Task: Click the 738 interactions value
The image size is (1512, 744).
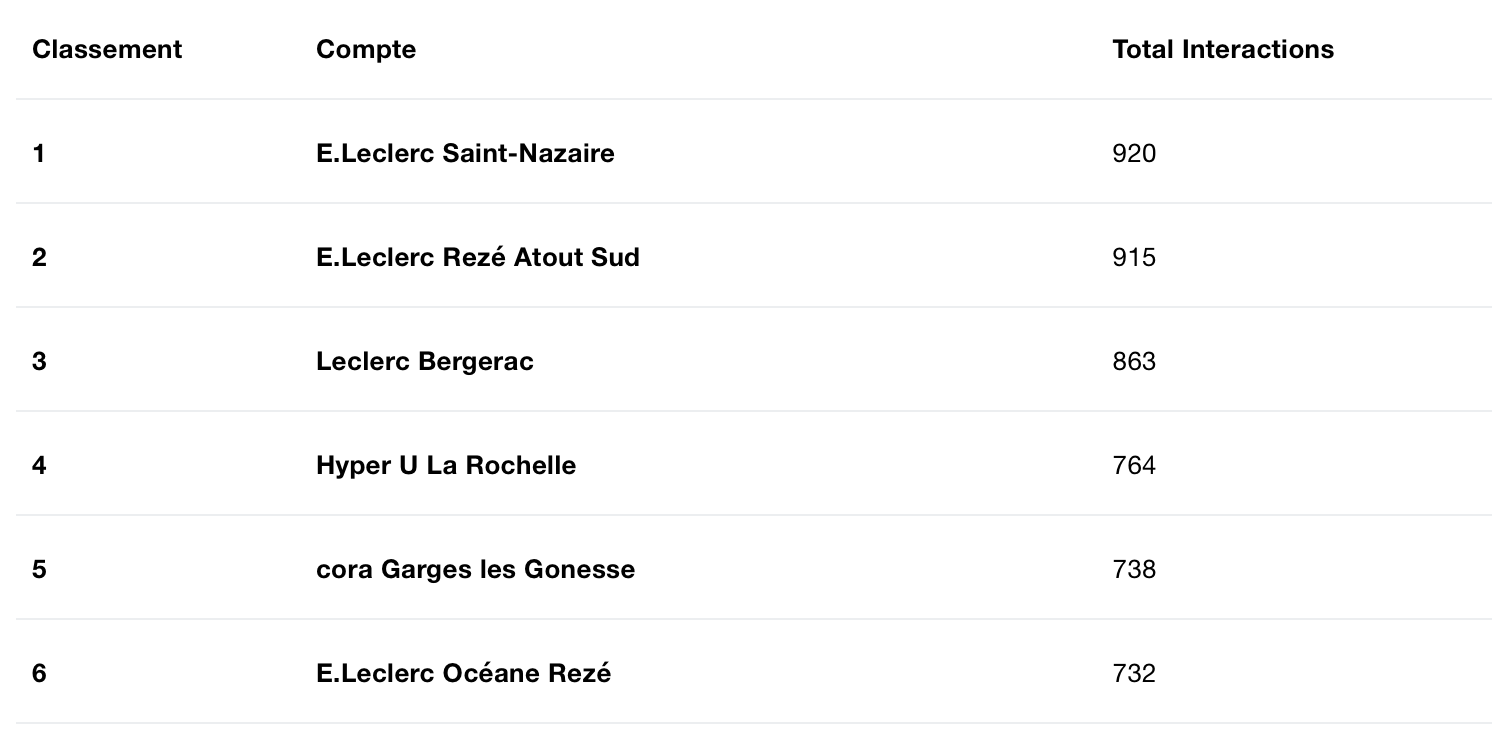Action: (x=1134, y=569)
